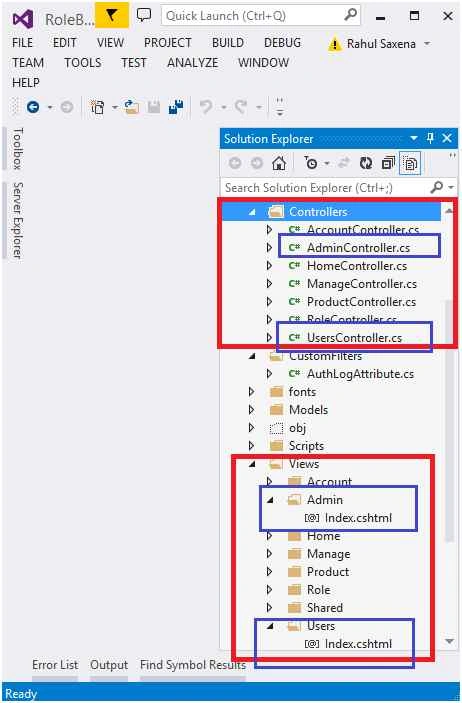462x703 pixels.
Task: Open the notifications flag icon
Action: pyautogui.click(x=112, y=15)
